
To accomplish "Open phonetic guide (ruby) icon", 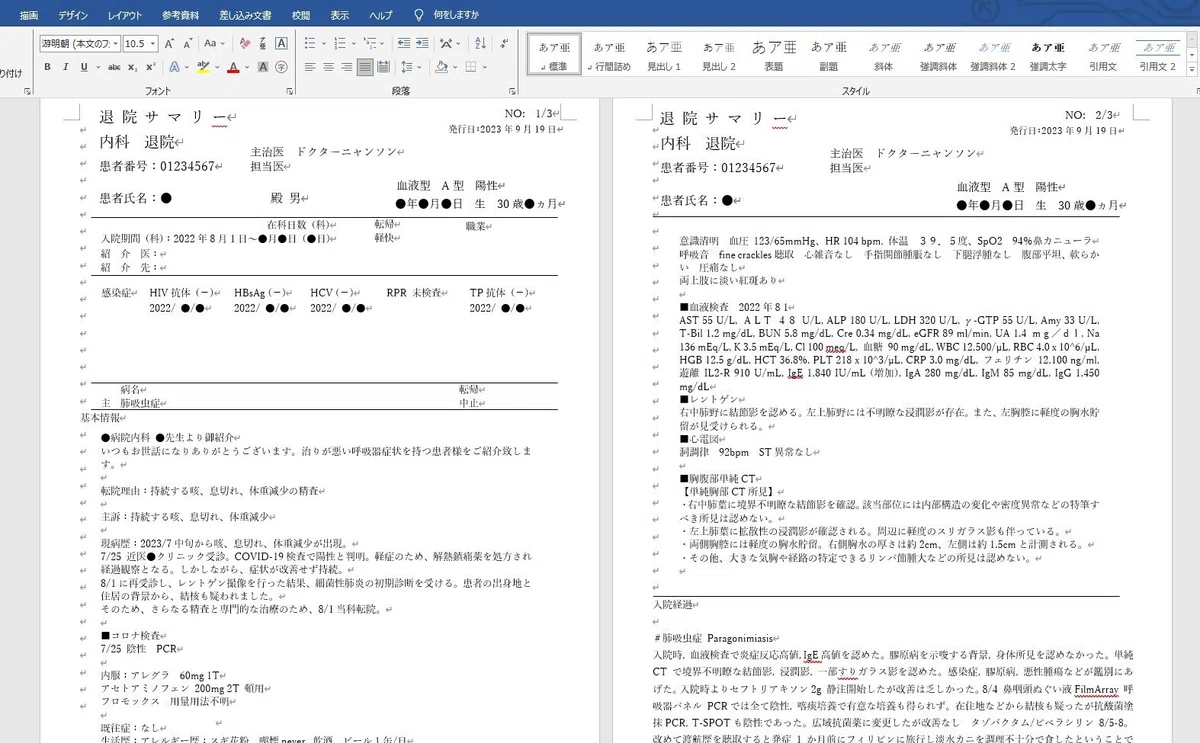I will [x=263, y=44].
